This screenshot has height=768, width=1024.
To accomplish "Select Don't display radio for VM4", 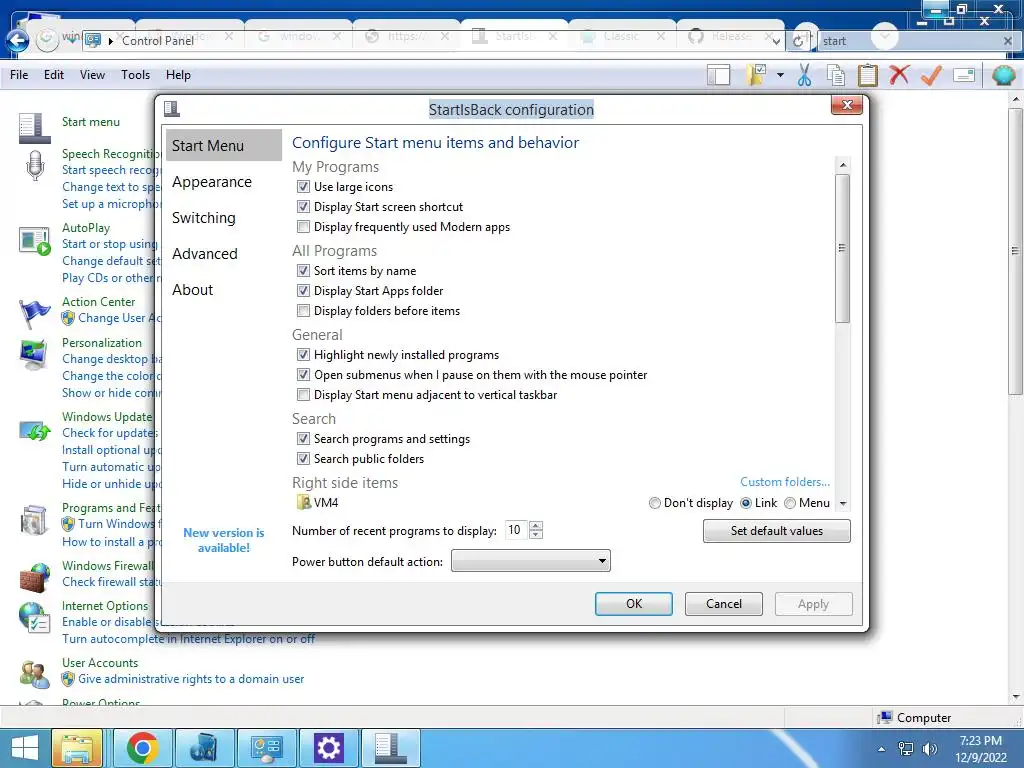I will pos(654,504).
